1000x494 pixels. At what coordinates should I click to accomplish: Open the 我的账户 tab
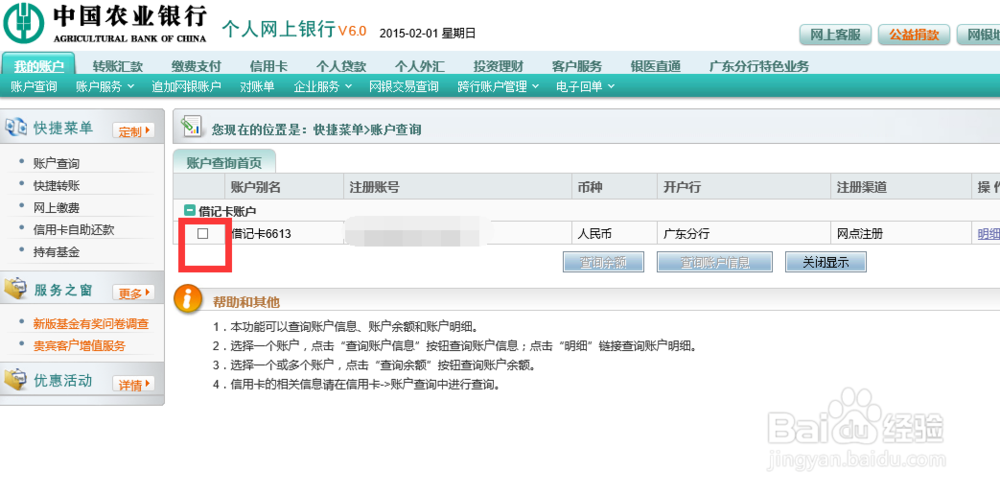pyautogui.click(x=39, y=66)
